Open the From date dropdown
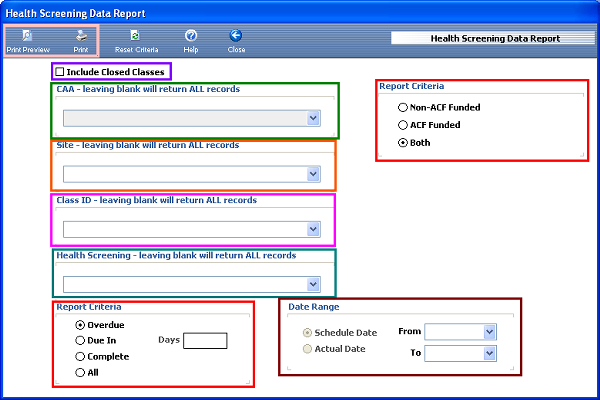This screenshot has height=400, width=600. [489, 332]
